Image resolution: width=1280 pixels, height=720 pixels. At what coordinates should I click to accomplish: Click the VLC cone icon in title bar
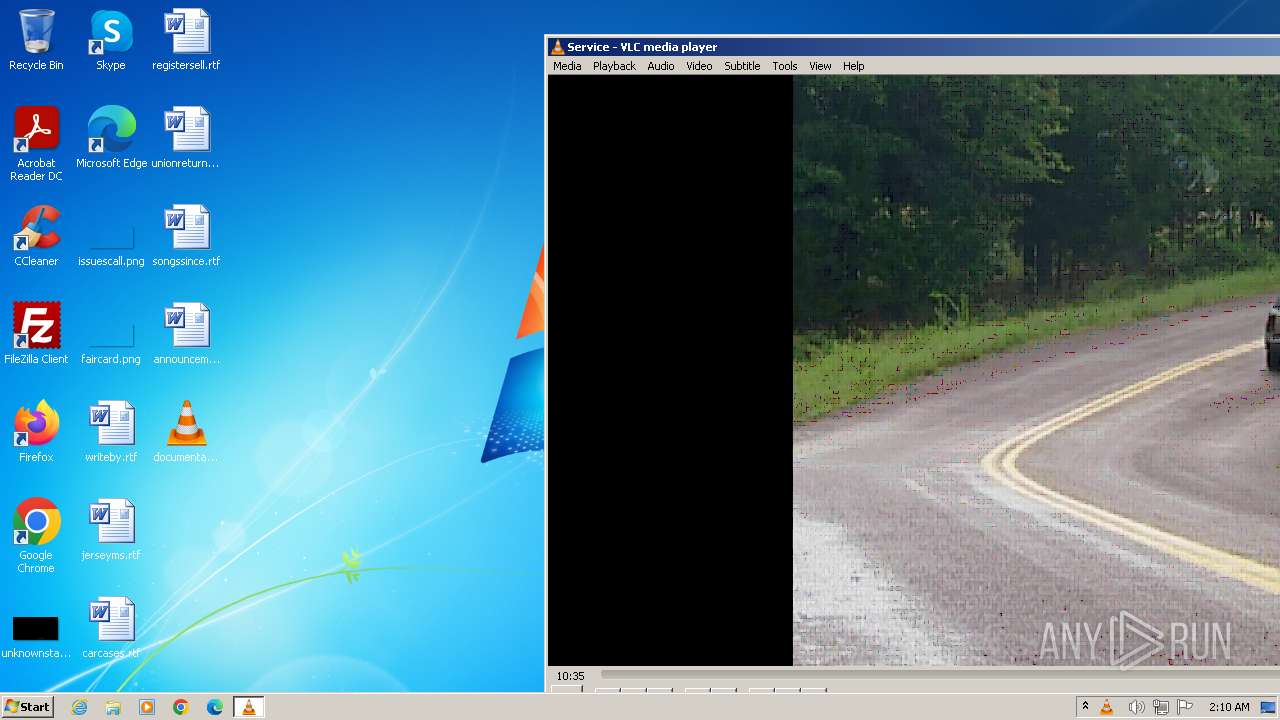pos(557,47)
